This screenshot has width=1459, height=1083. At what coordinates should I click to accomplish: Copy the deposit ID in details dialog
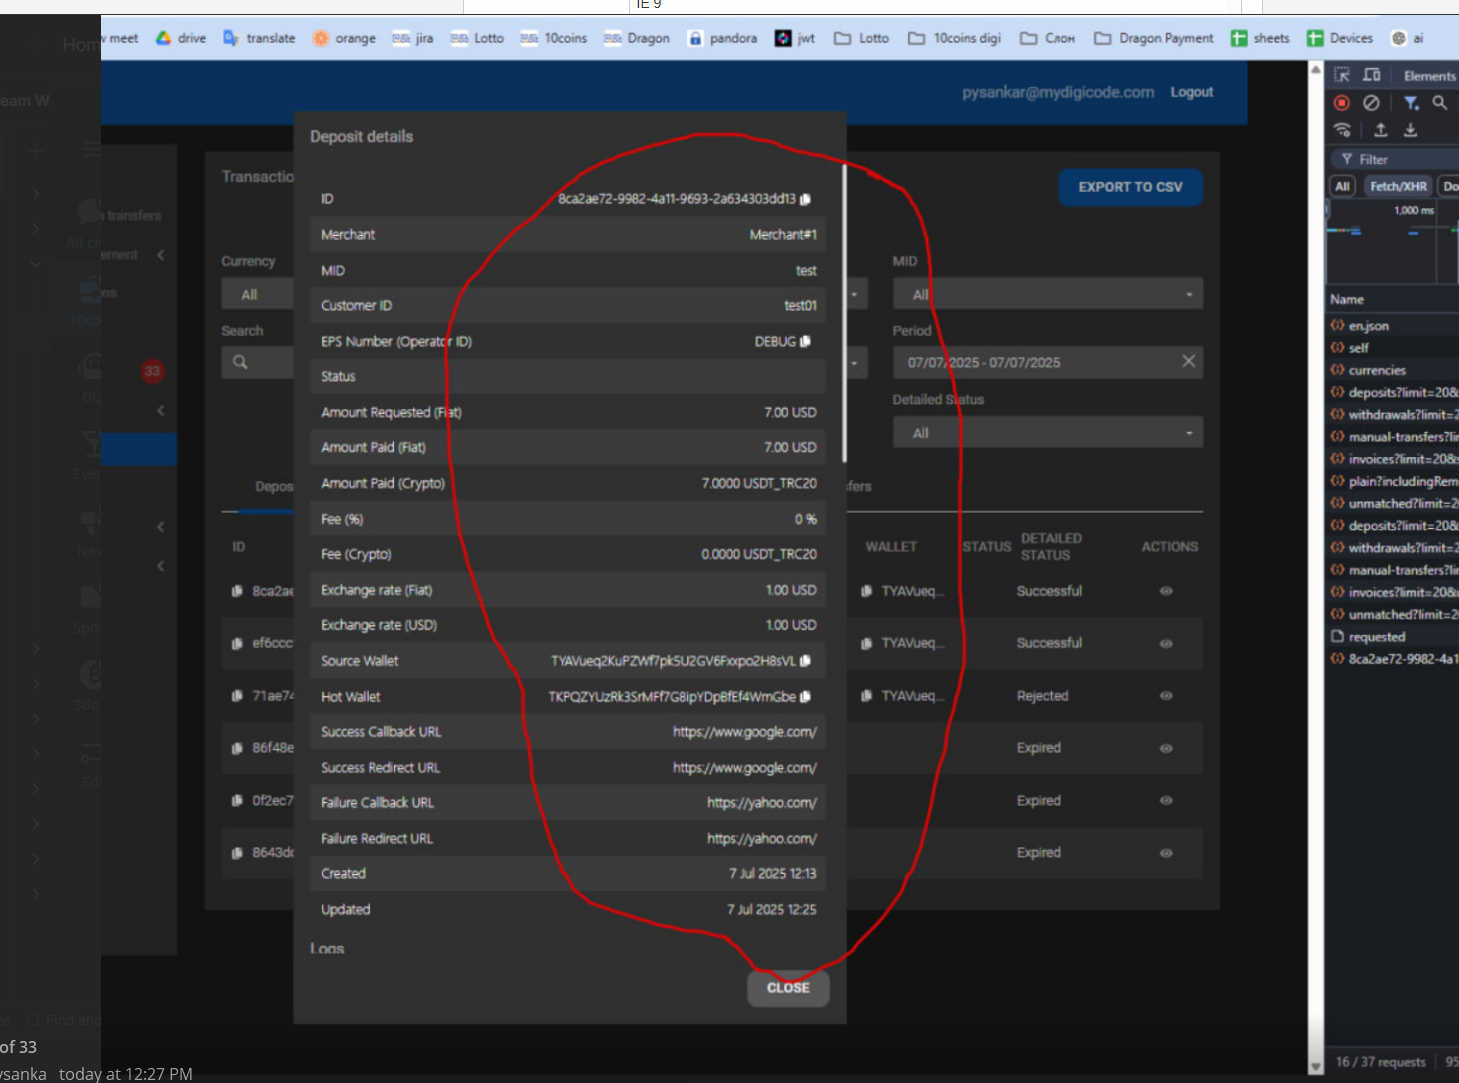806,199
